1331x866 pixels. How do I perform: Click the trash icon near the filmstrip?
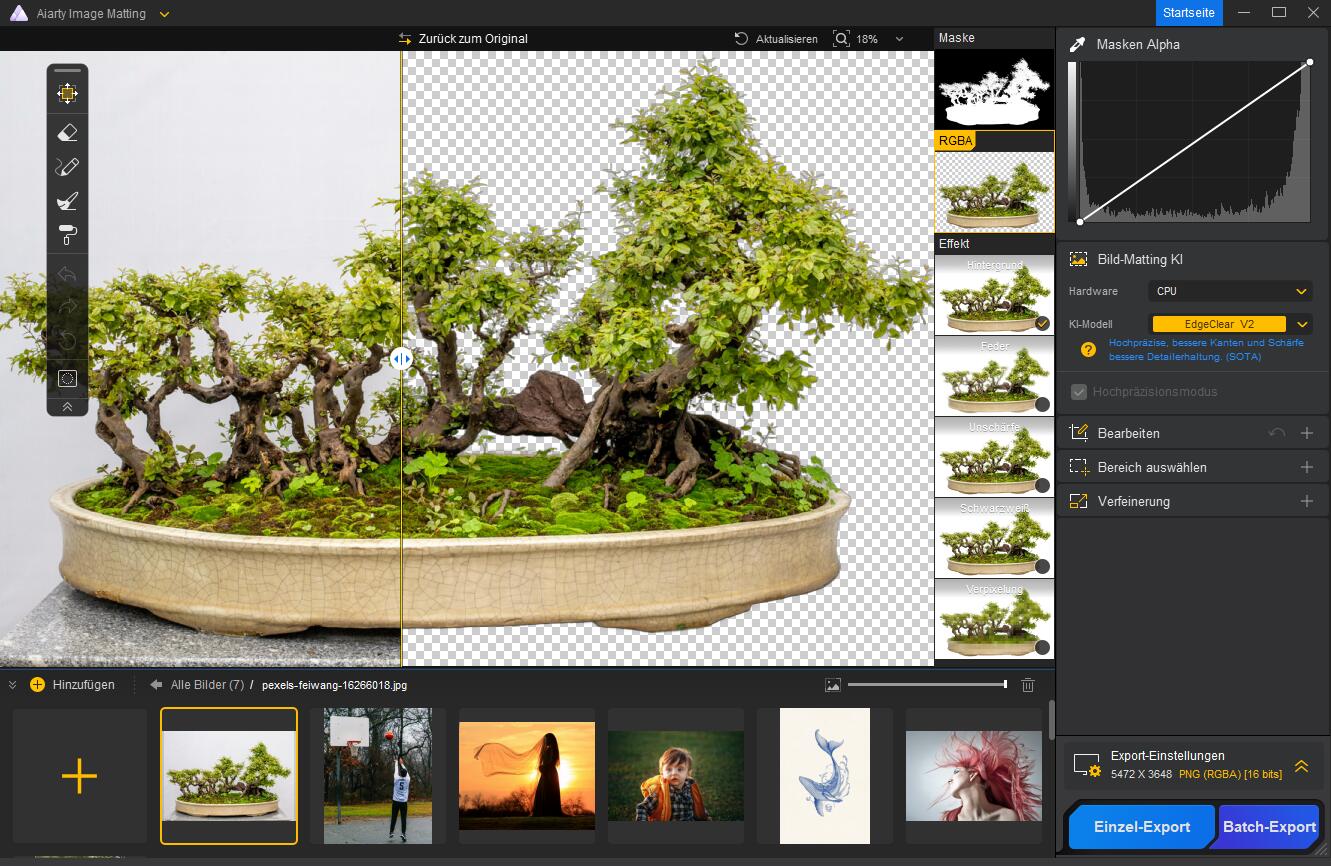click(1027, 685)
